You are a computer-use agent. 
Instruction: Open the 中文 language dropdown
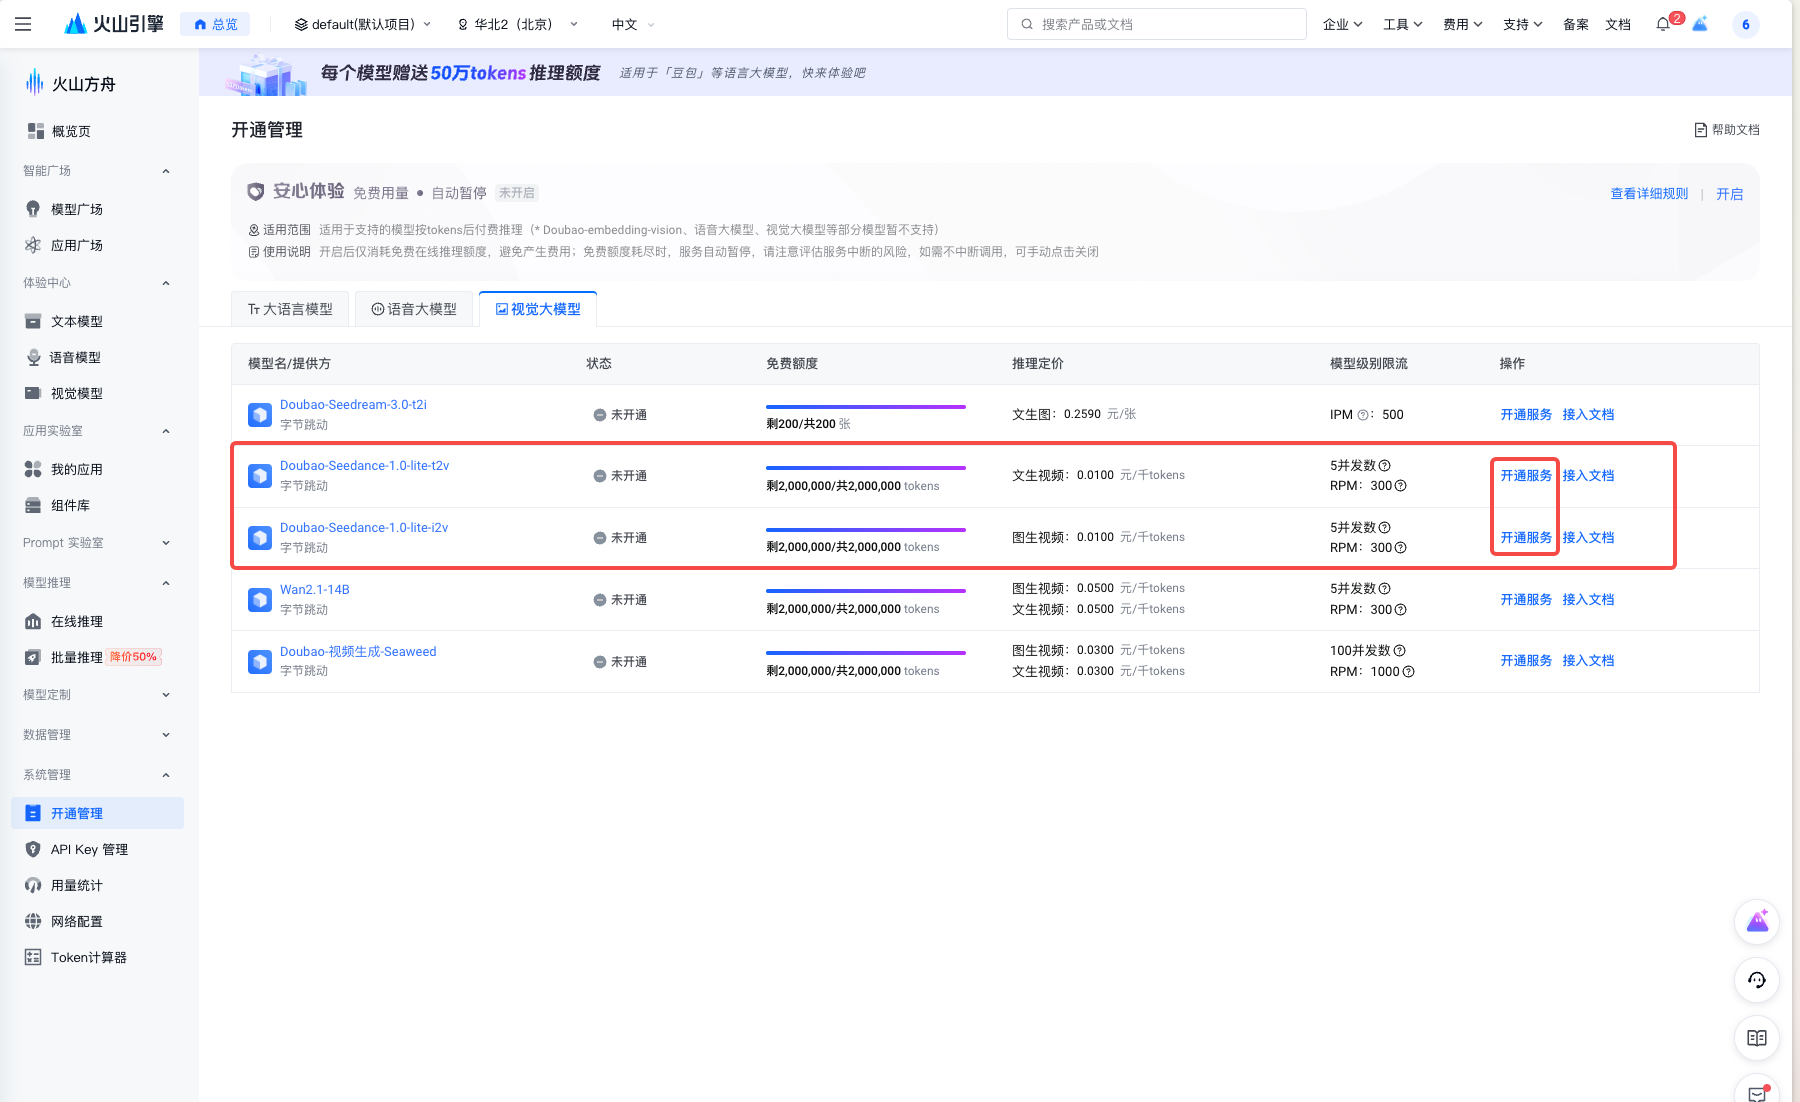[x=633, y=24]
